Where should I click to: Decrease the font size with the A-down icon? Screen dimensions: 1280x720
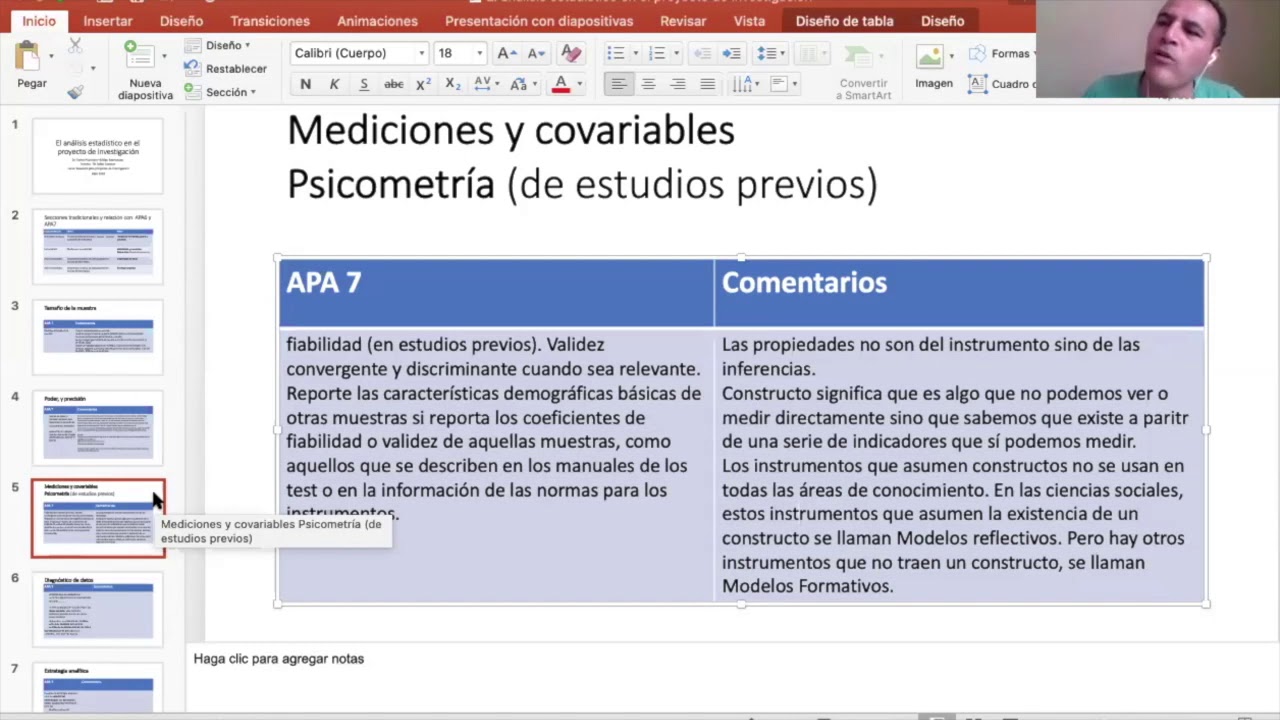[536, 53]
